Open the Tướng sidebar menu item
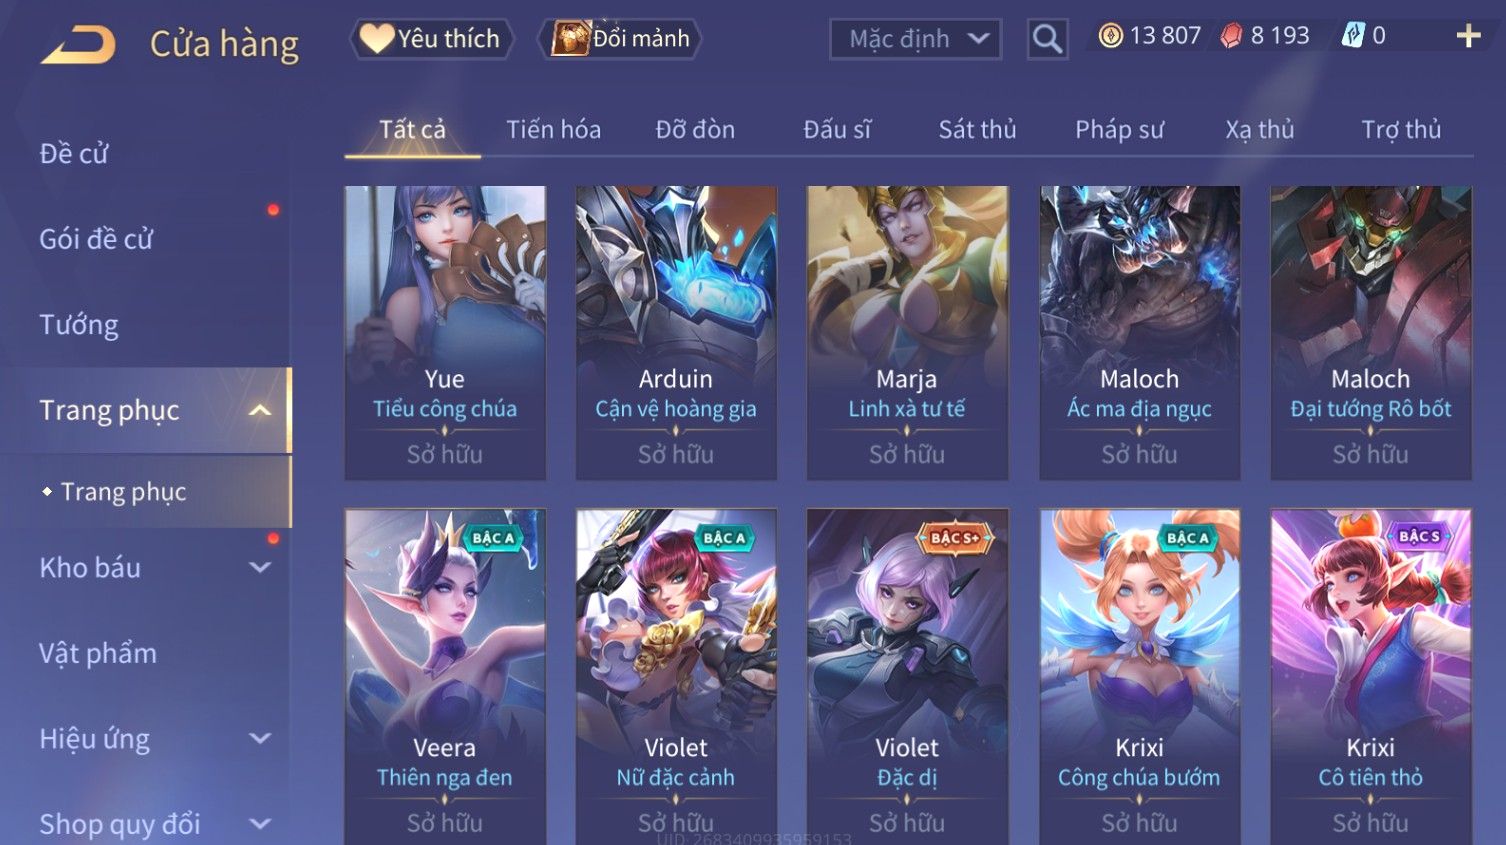1506x845 pixels. pyautogui.click(x=79, y=325)
